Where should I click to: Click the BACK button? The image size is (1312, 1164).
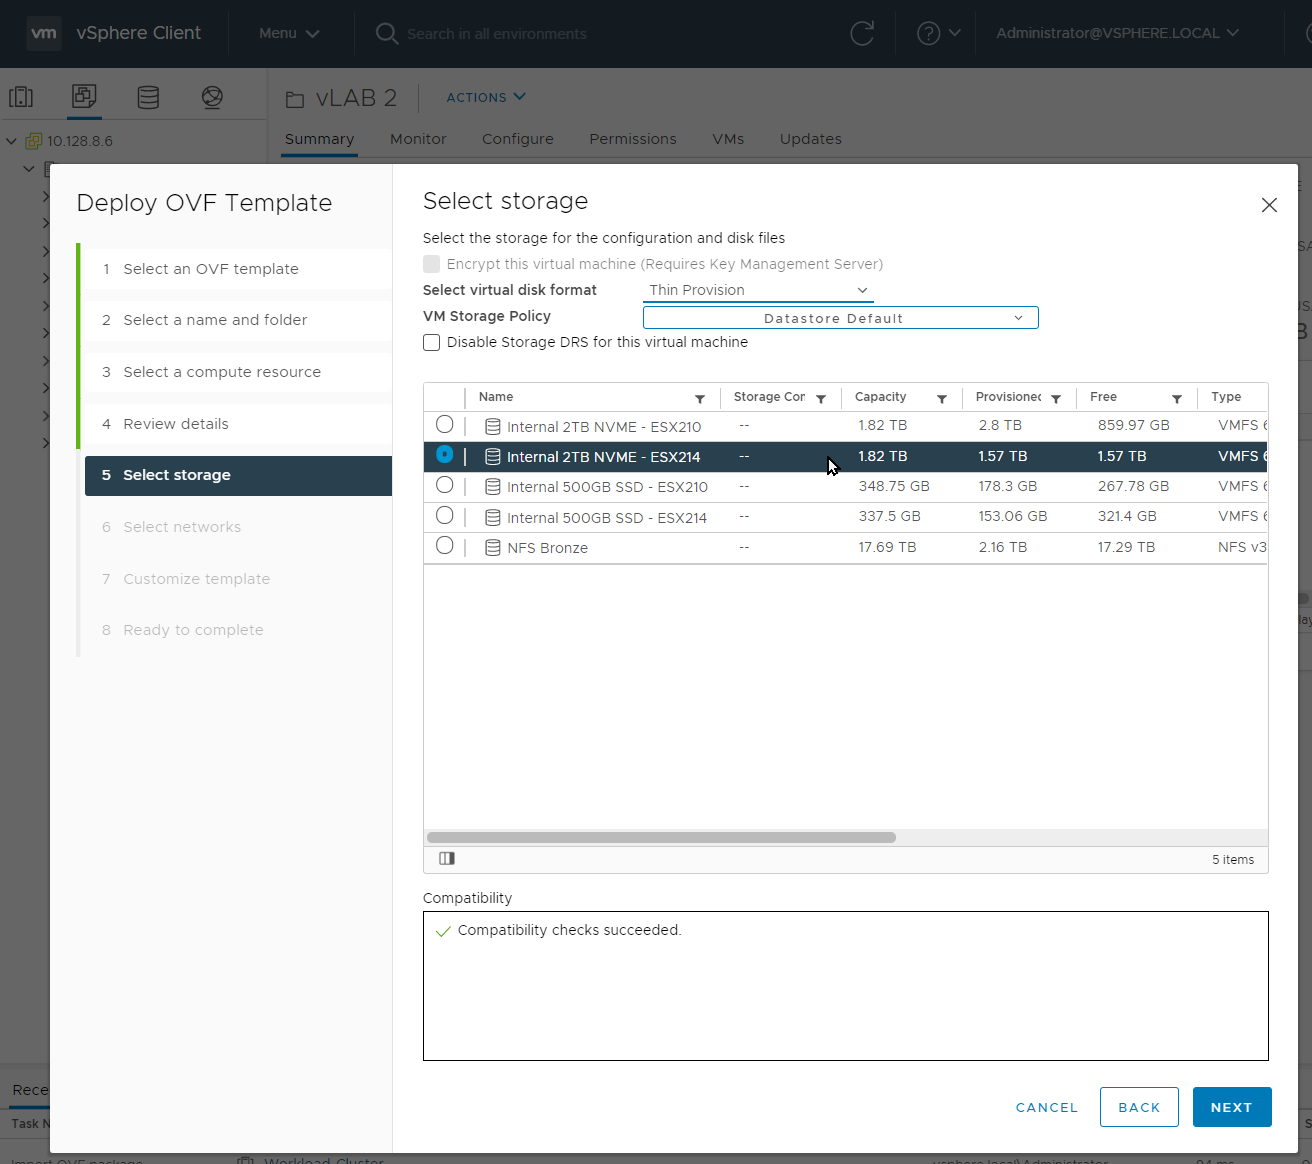pyautogui.click(x=1139, y=1107)
